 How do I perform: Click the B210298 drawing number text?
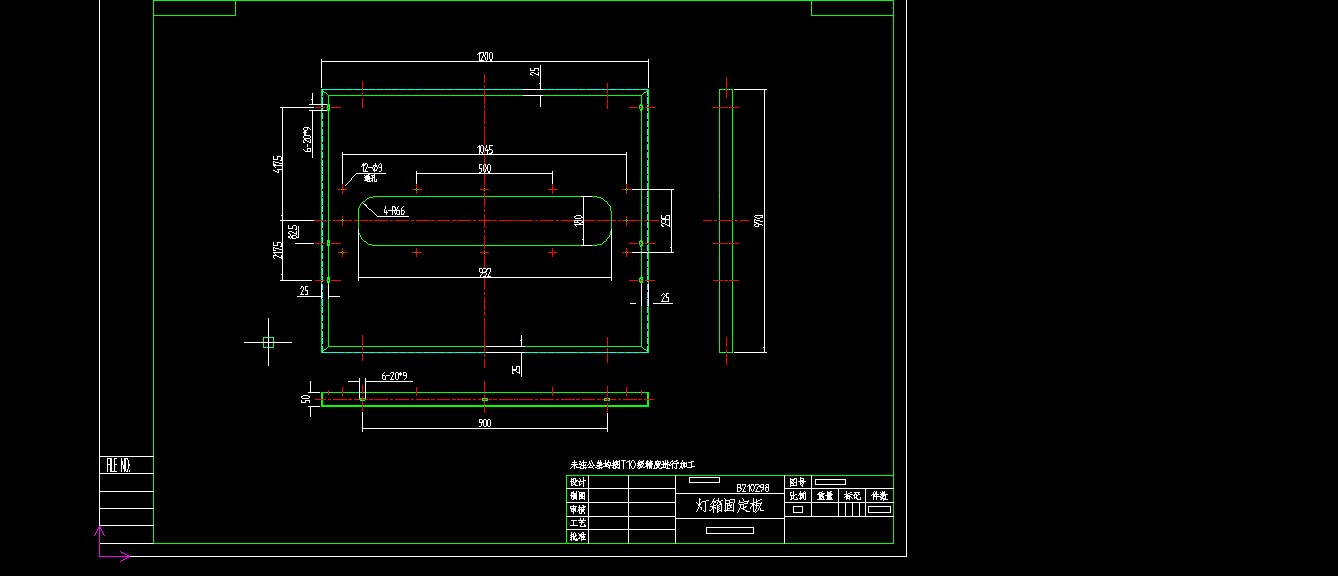[x=753, y=488]
